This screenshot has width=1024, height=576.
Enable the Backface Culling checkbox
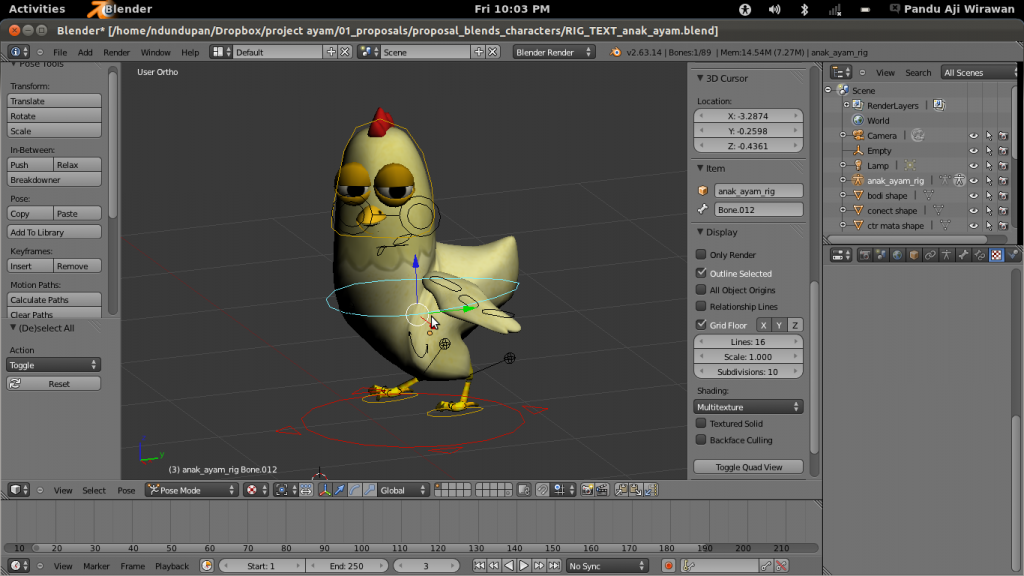coord(701,440)
